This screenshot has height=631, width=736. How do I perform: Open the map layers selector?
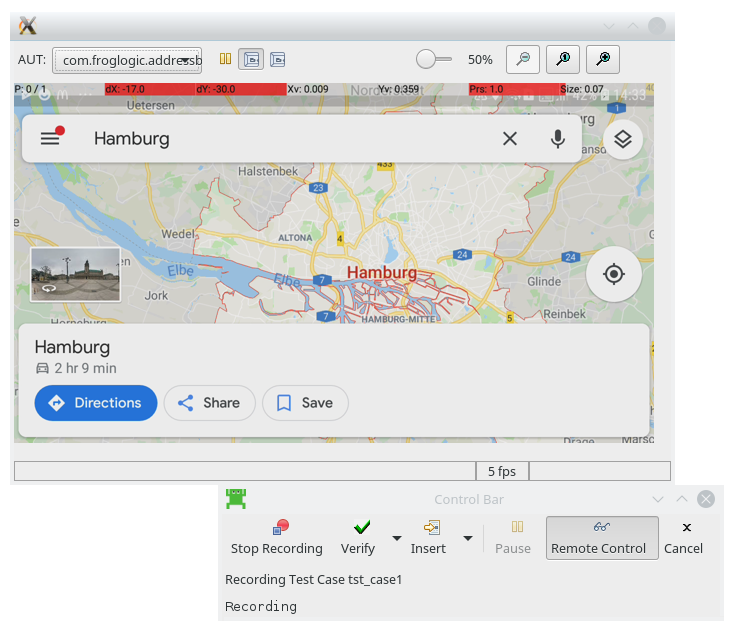tap(622, 139)
